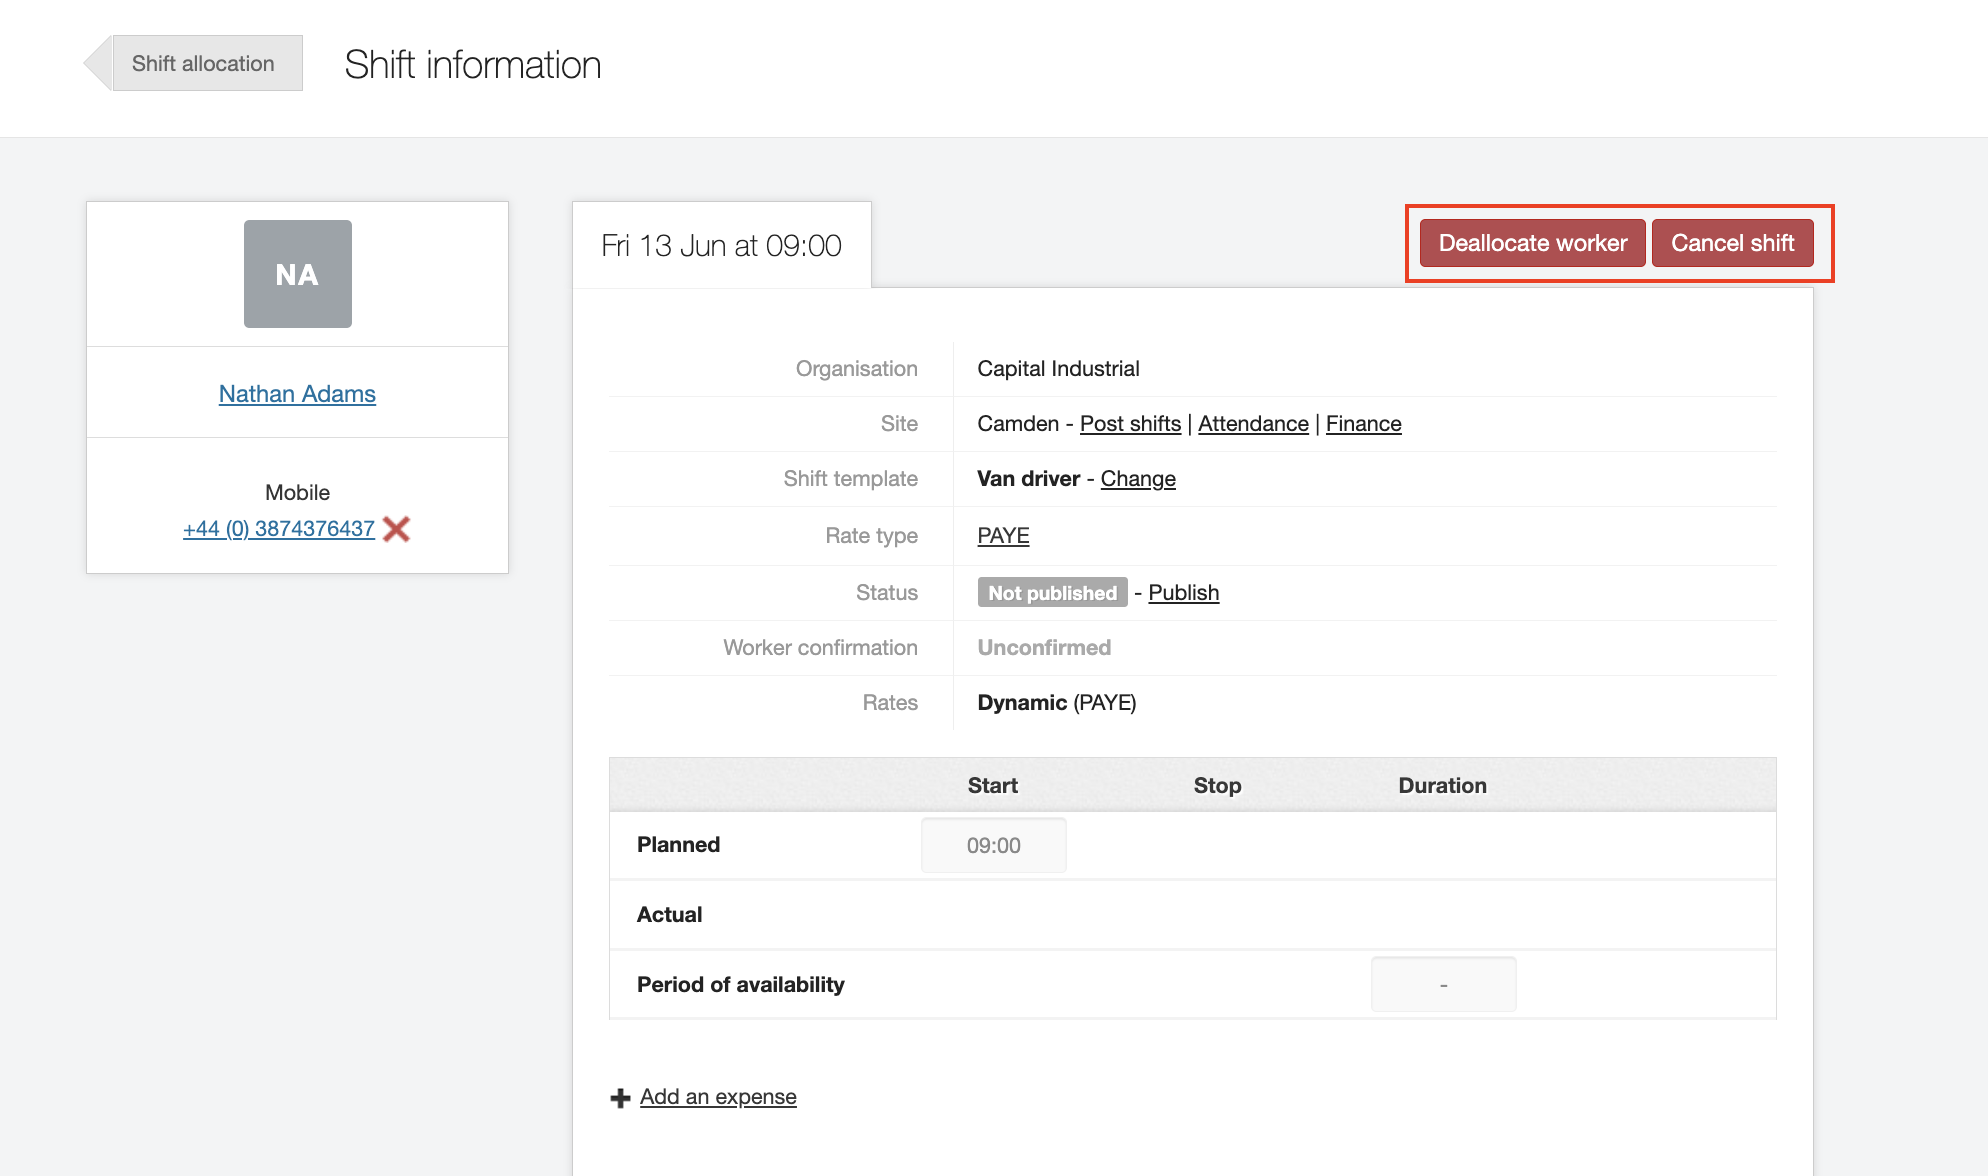Click the Add an expense link
Viewport: 1988px width, 1176px height.
click(718, 1097)
